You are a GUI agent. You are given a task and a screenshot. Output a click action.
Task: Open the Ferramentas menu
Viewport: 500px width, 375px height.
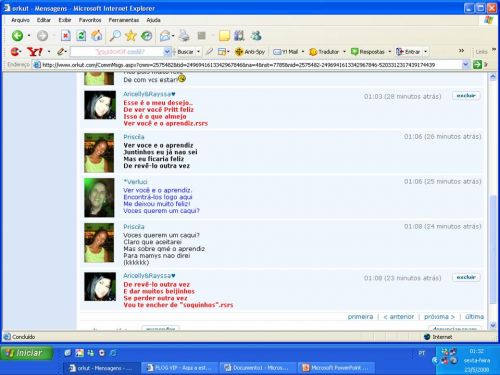(x=124, y=20)
